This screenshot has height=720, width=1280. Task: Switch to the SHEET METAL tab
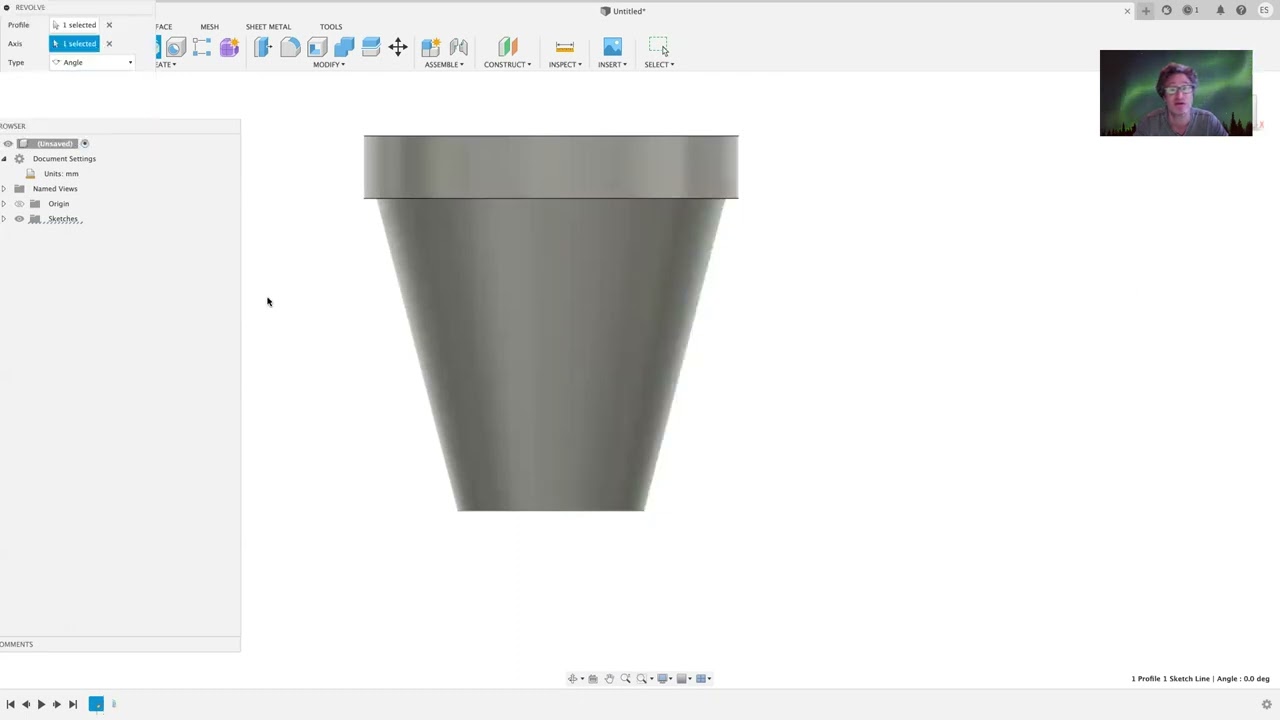tap(268, 27)
